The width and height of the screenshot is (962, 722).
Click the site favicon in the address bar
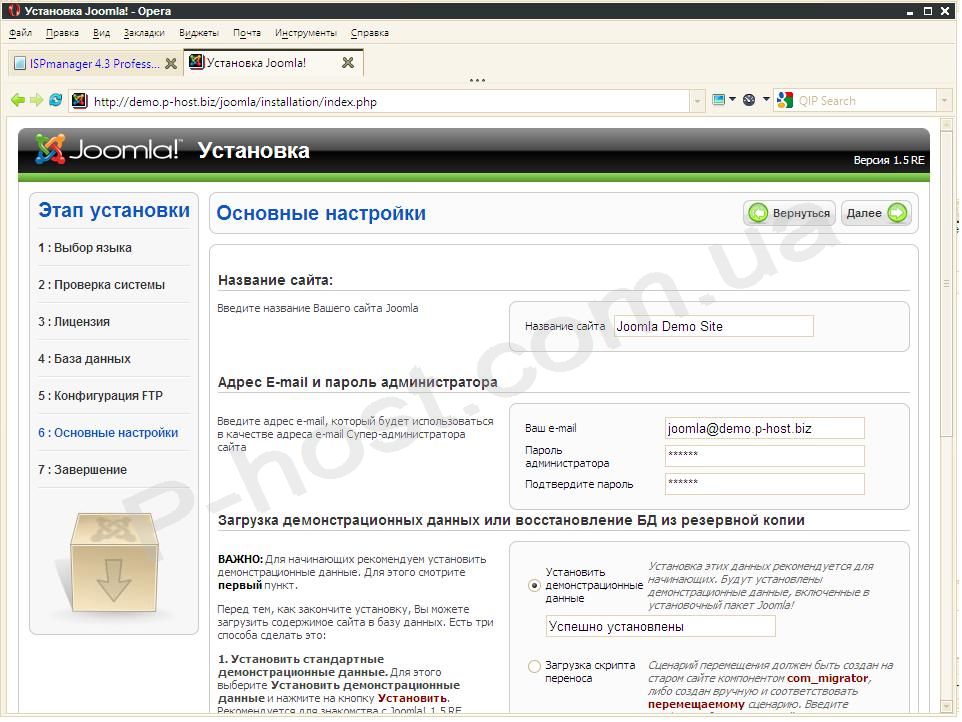(80, 101)
